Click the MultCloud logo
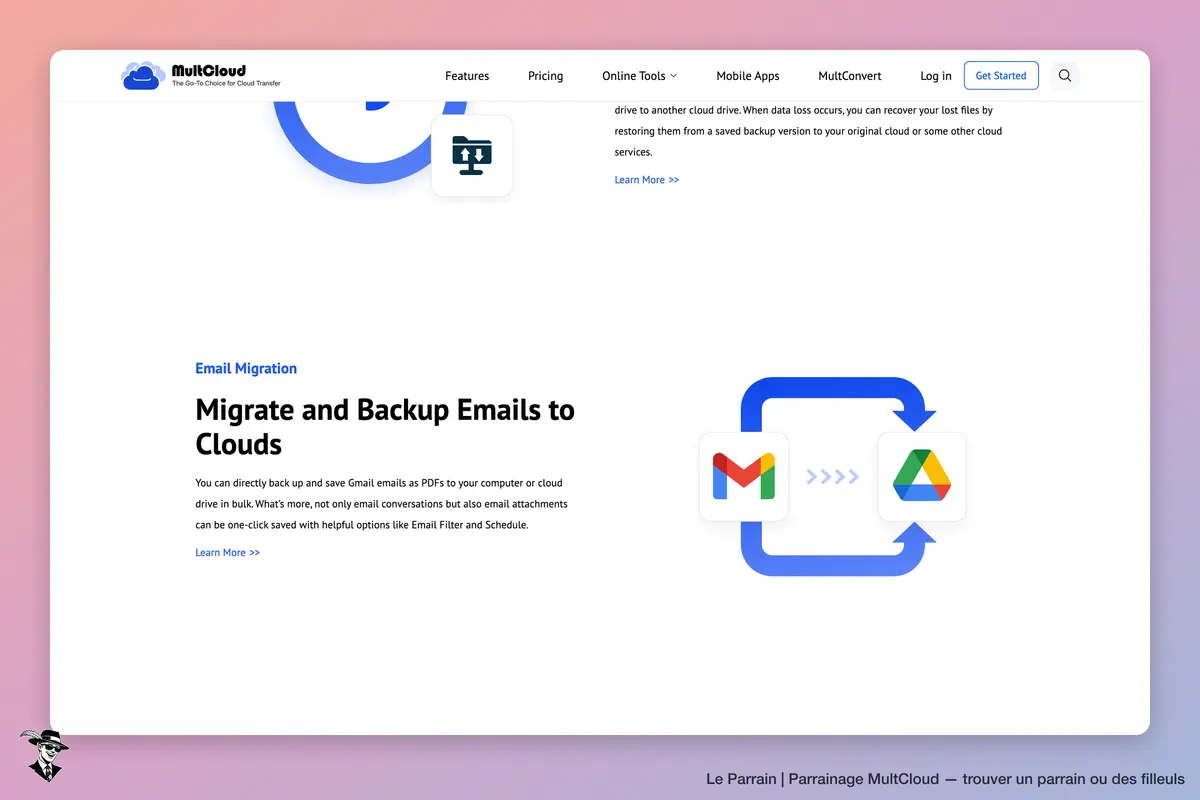Image resolution: width=1200 pixels, height=800 pixels. (201, 75)
